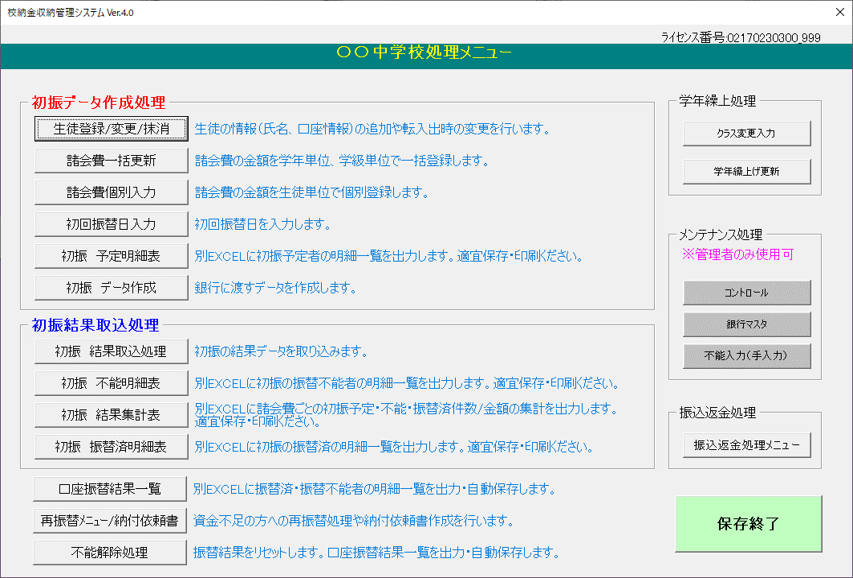
Task: Open クラス変更入力 for class change entry
Action: (746, 133)
